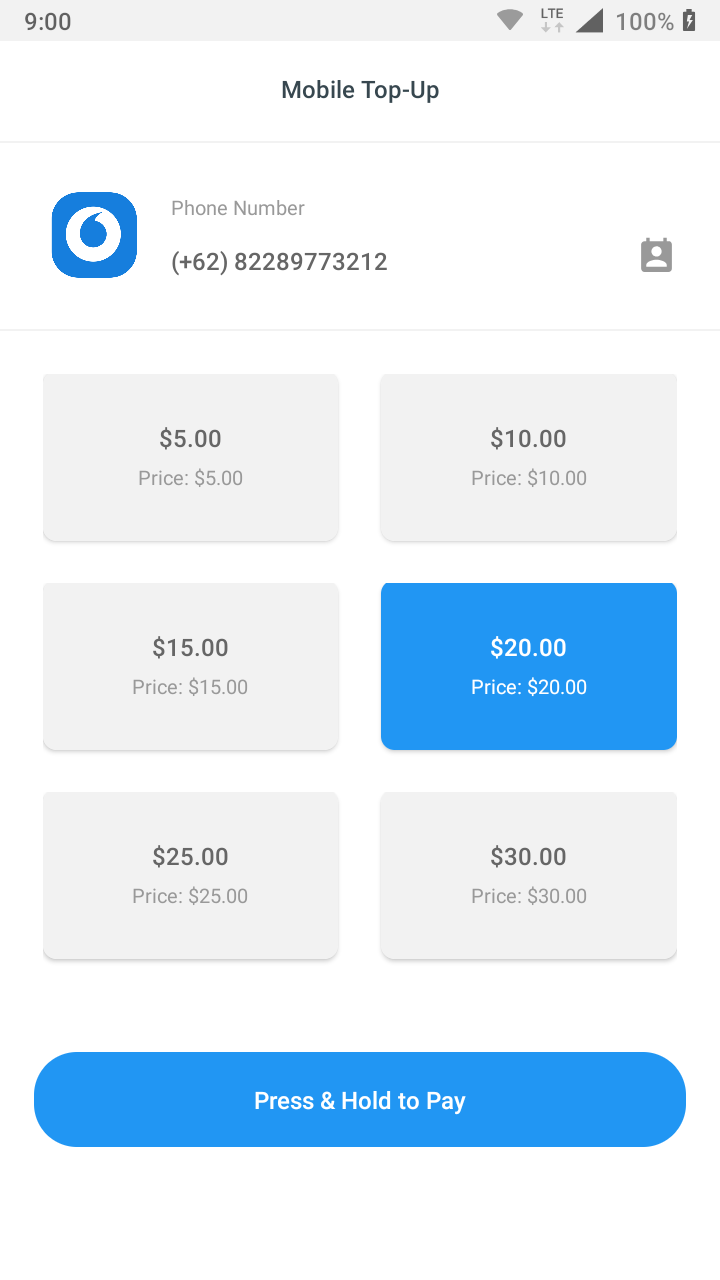720x1280 pixels.
Task: Edit the phone number (+62) 82289773212
Action: (279, 262)
